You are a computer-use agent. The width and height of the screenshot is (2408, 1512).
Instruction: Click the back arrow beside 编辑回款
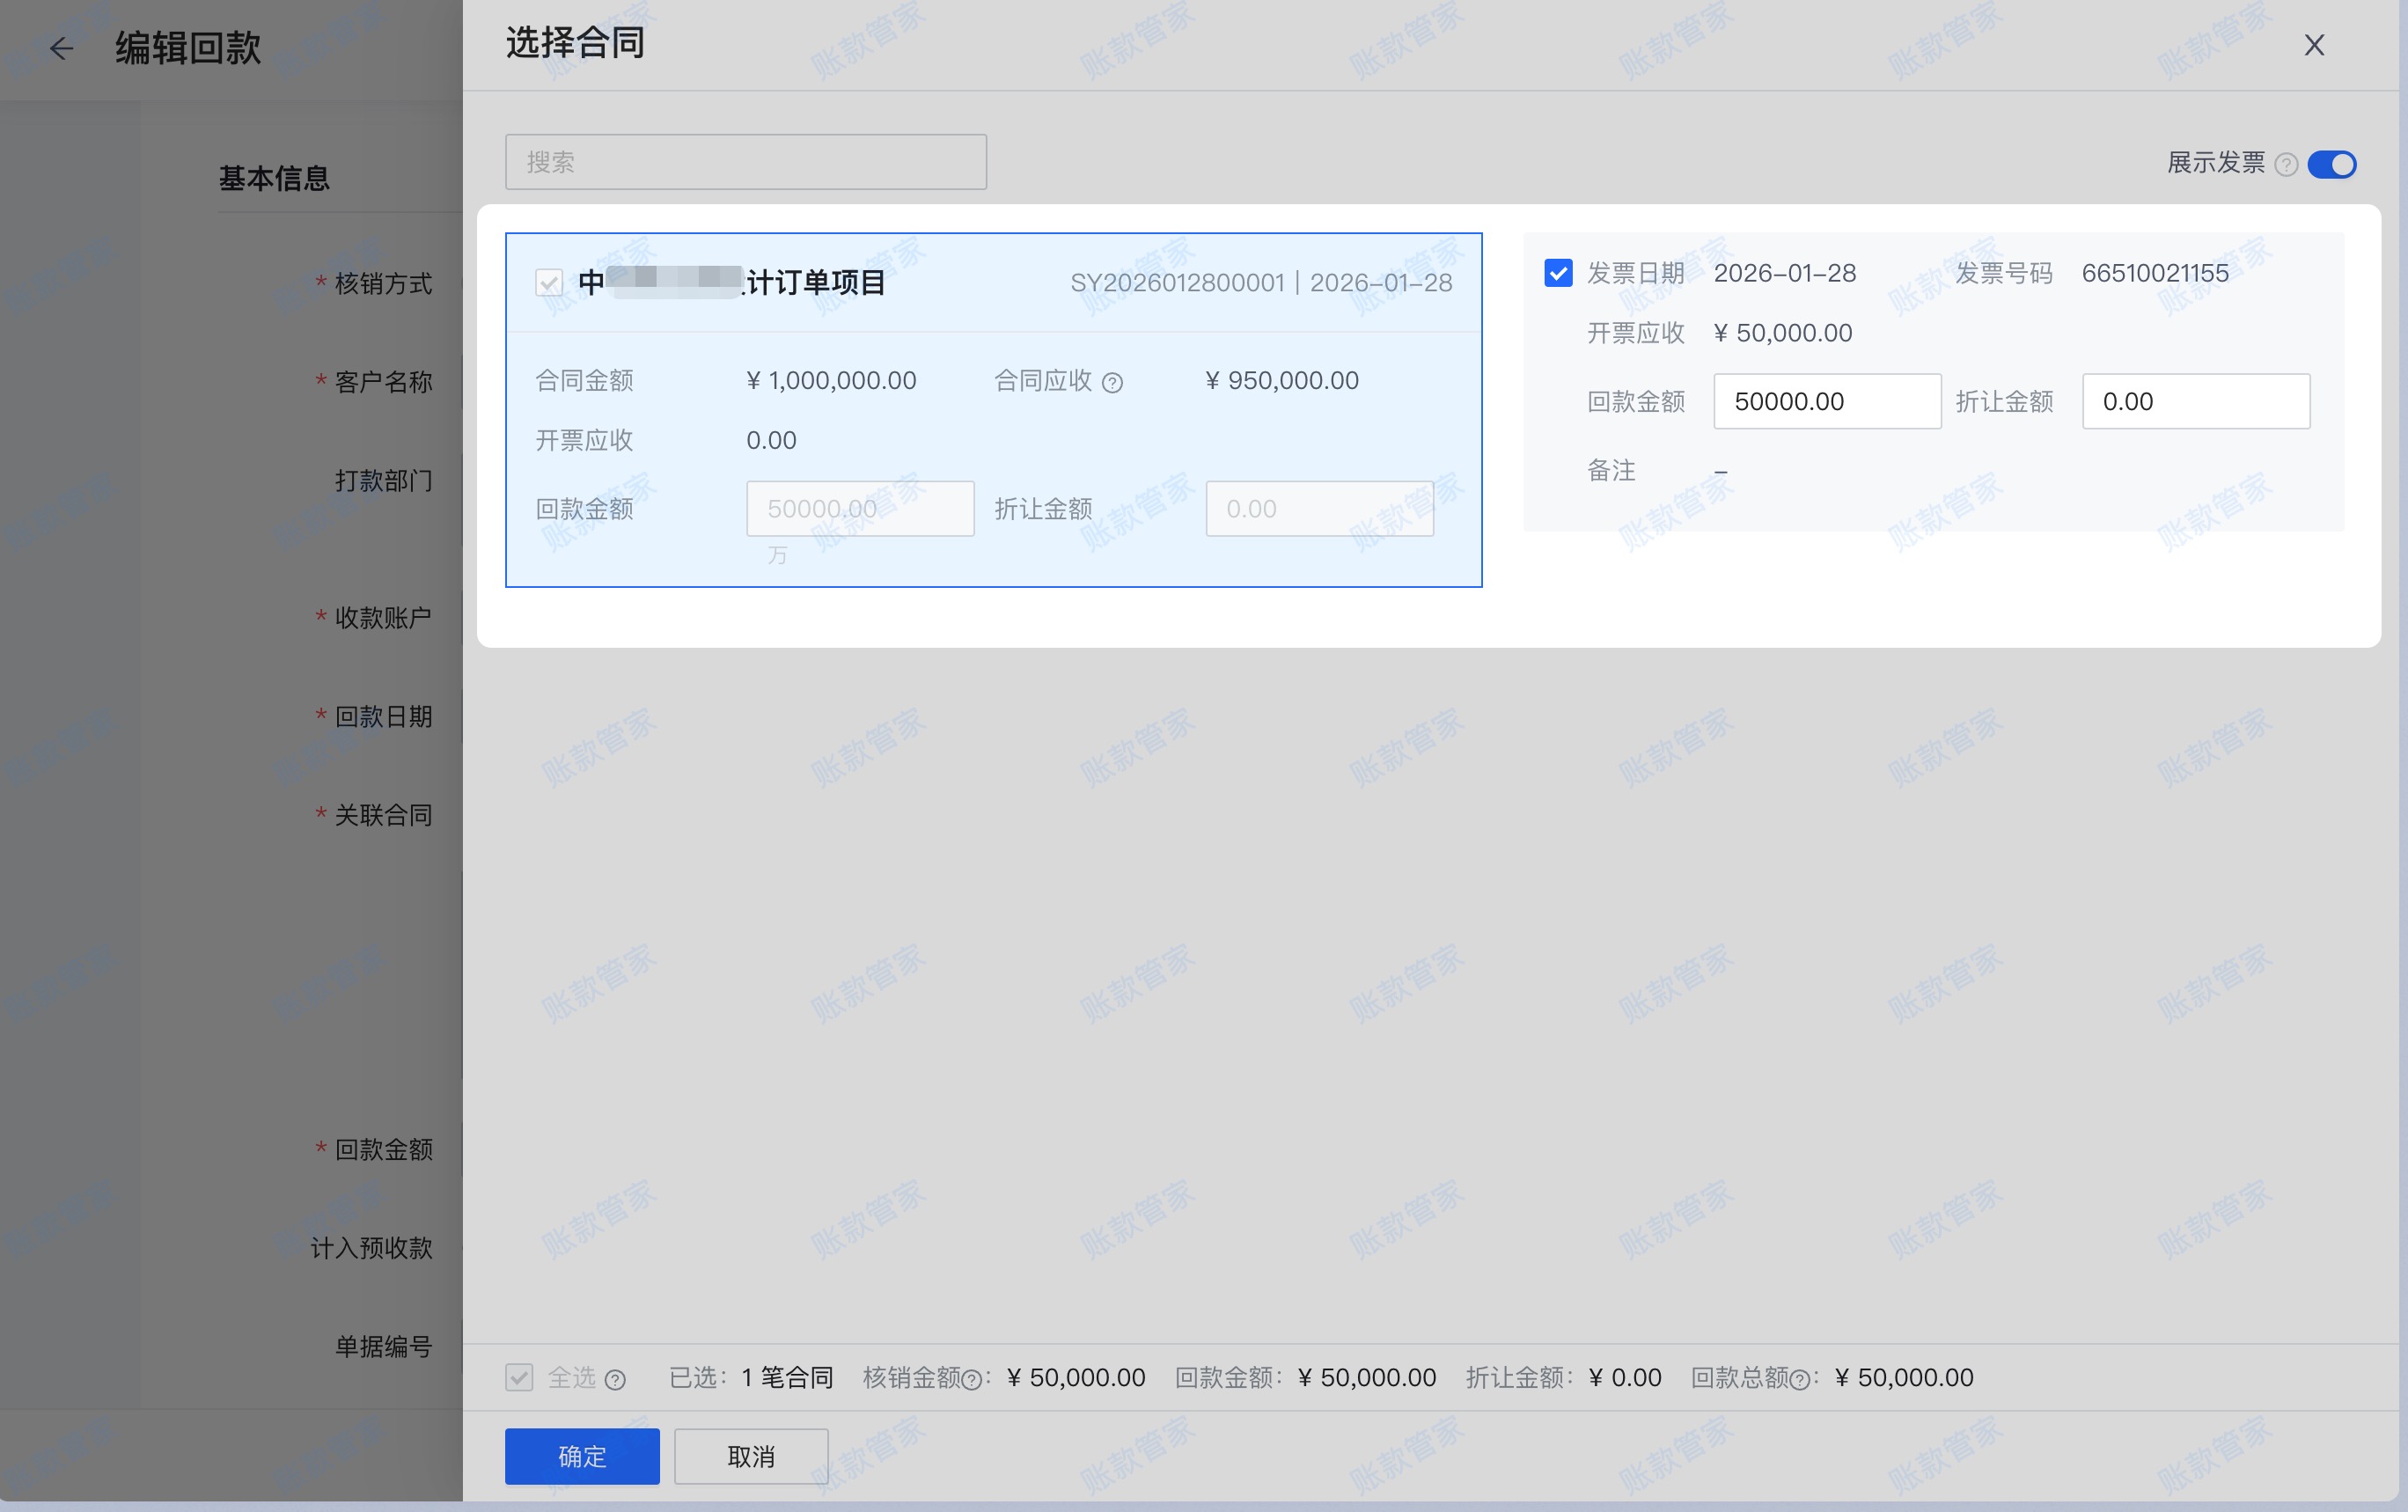tap(62, 48)
